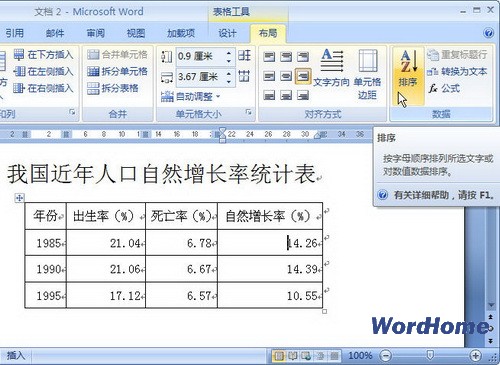The image size is (500, 365).
Task: Select the Layout (布局) tab
Action: click(x=268, y=33)
